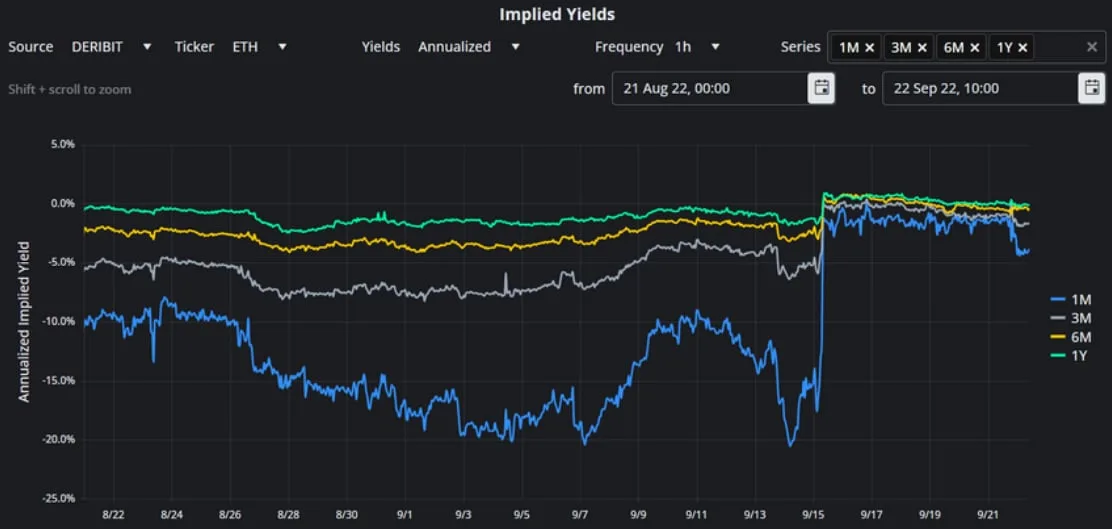The height and width of the screenshot is (529, 1112).
Task: Click the Shift + scroll to zoom hint
Action: click(70, 89)
